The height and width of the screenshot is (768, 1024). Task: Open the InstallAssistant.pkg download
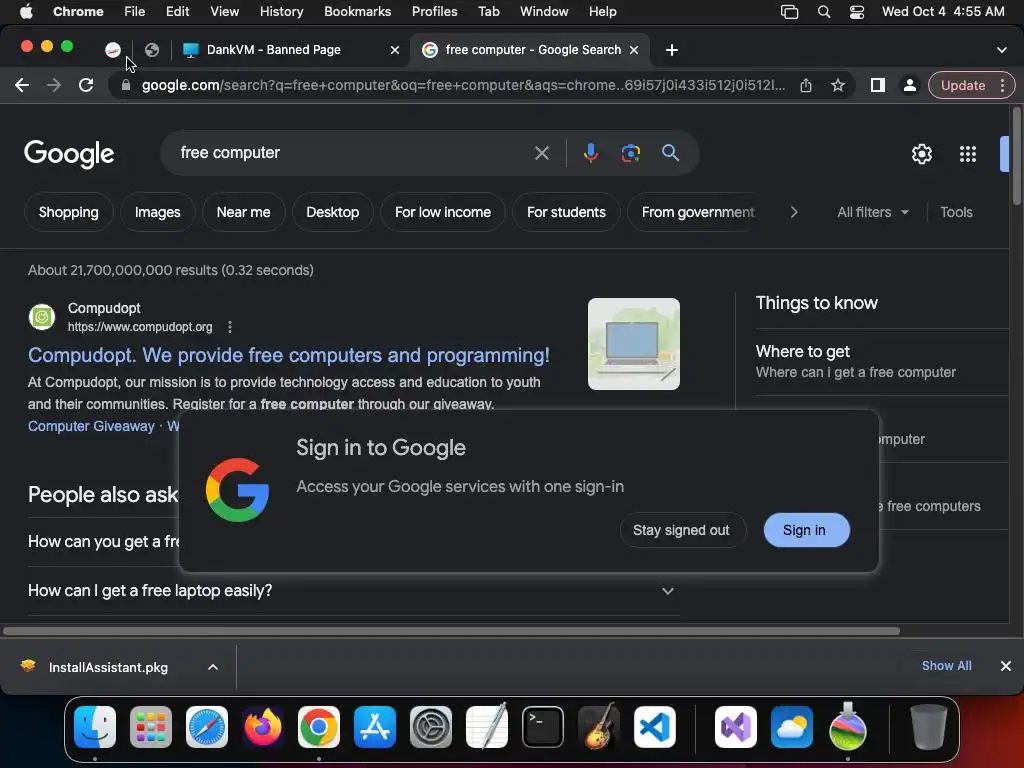coord(108,667)
